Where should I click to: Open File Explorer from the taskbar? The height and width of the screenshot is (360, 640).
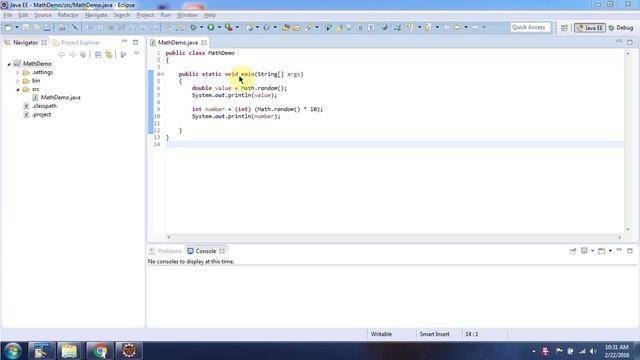click(x=69, y=351)
